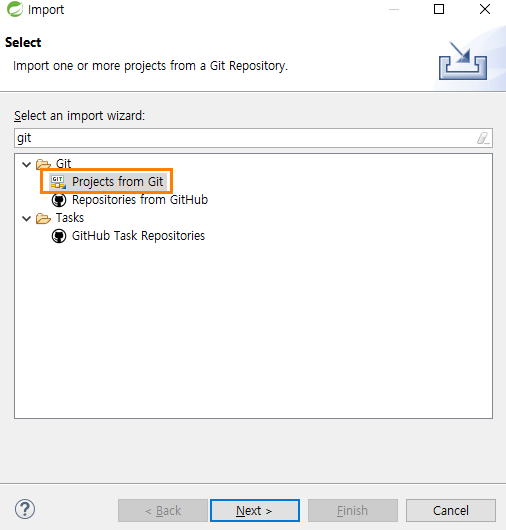The width and height of the screenshot is (506, 530).
Task: Collapse the Tasks category chevron
Action: [26, 219]
